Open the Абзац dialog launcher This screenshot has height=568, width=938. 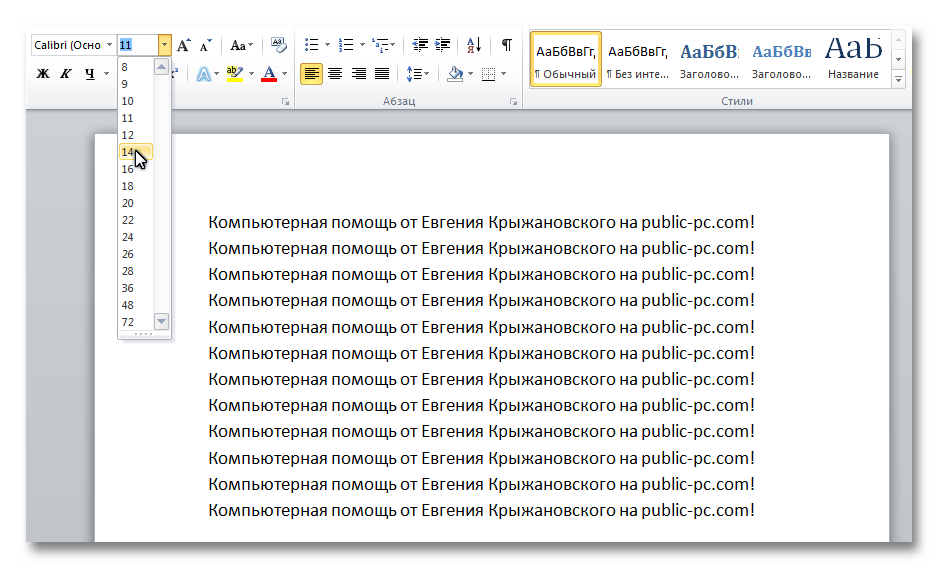click(x=513, y=102)
